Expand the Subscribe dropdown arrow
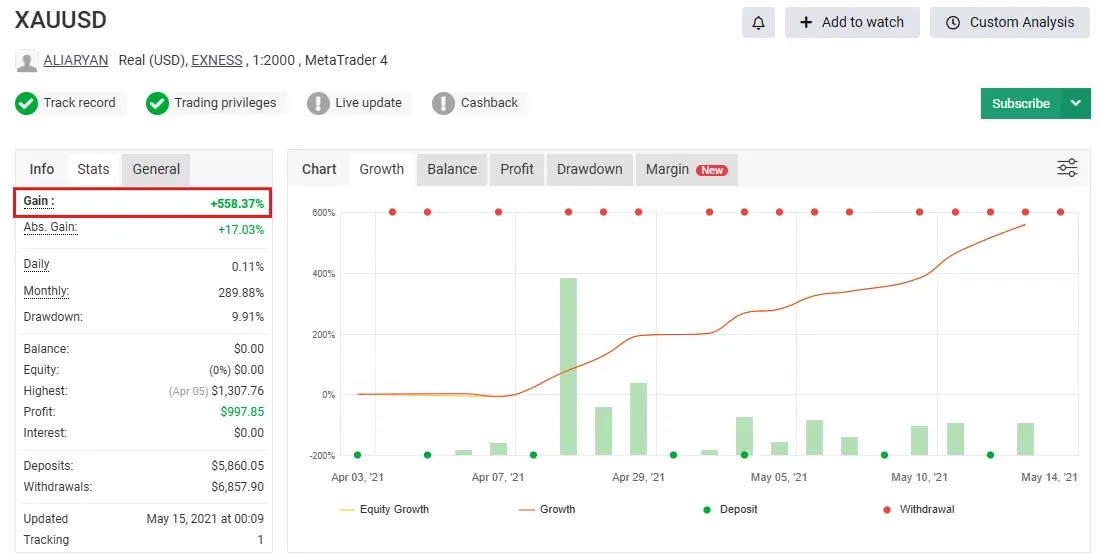The image size is (1099, 555). pos(1075,103)
